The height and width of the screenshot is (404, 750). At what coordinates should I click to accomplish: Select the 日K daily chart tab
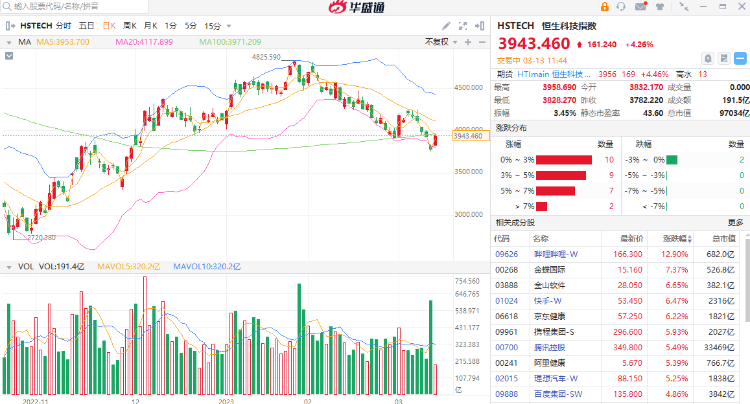[109, 26]
